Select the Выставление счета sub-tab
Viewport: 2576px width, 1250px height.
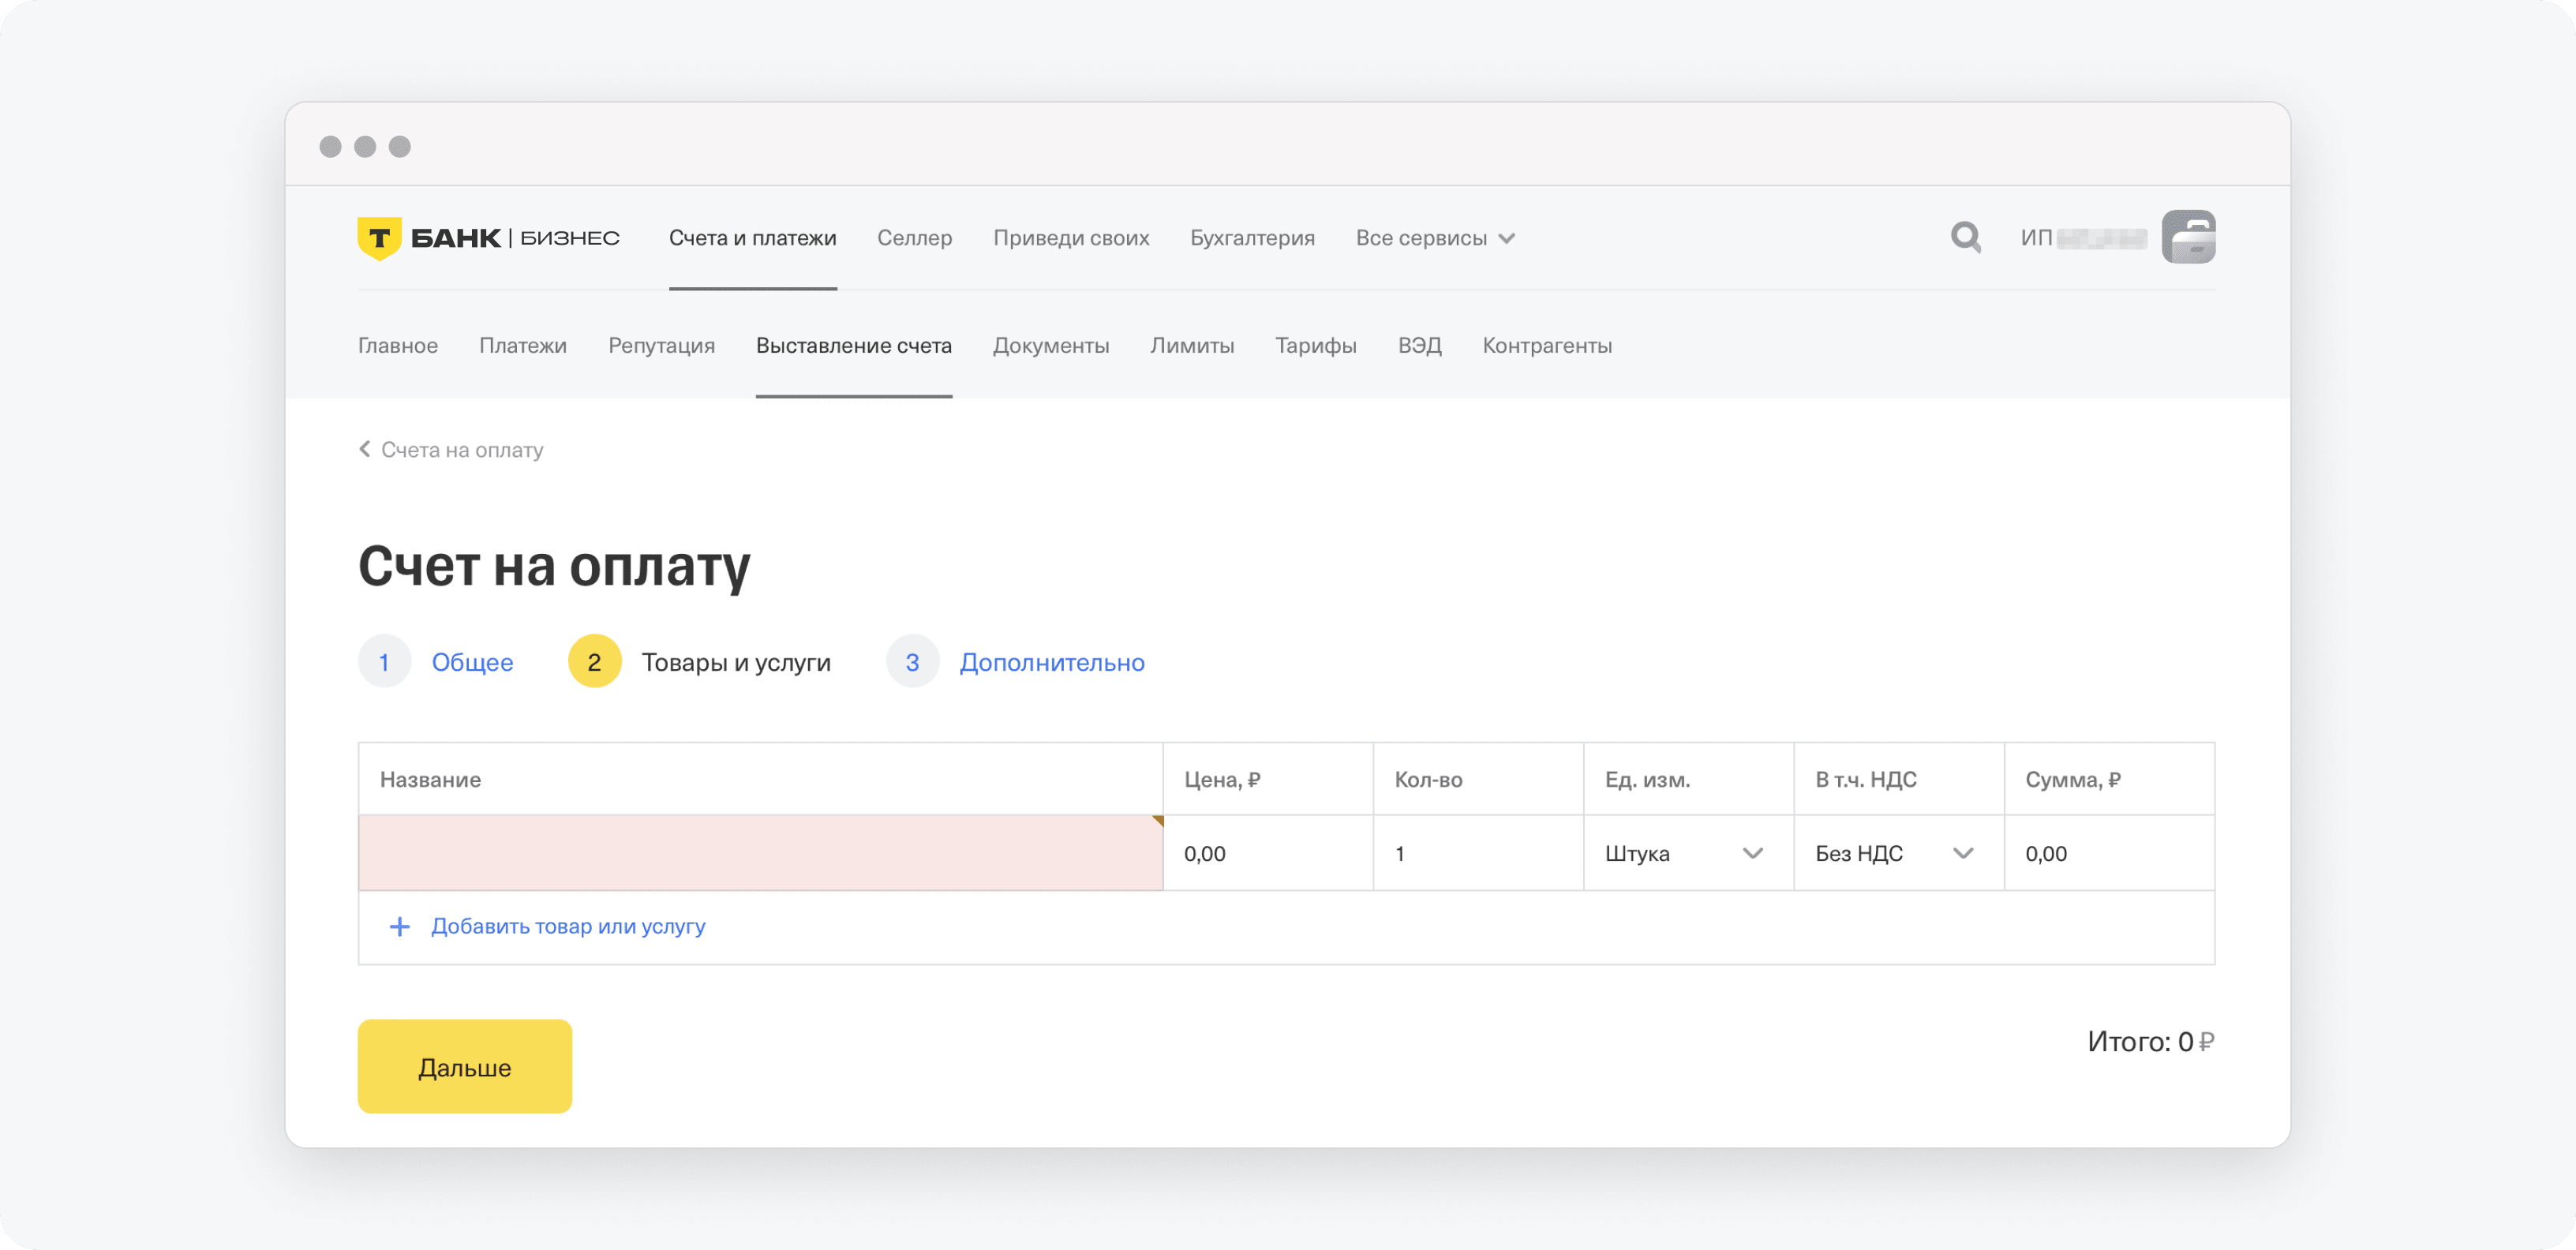tap(853, 345)
